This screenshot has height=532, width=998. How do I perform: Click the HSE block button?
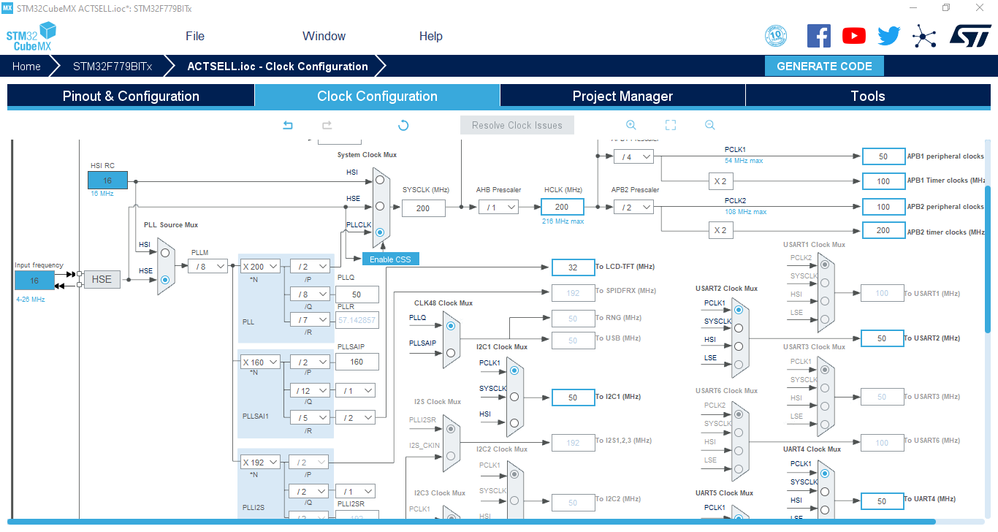pos(102,279)
